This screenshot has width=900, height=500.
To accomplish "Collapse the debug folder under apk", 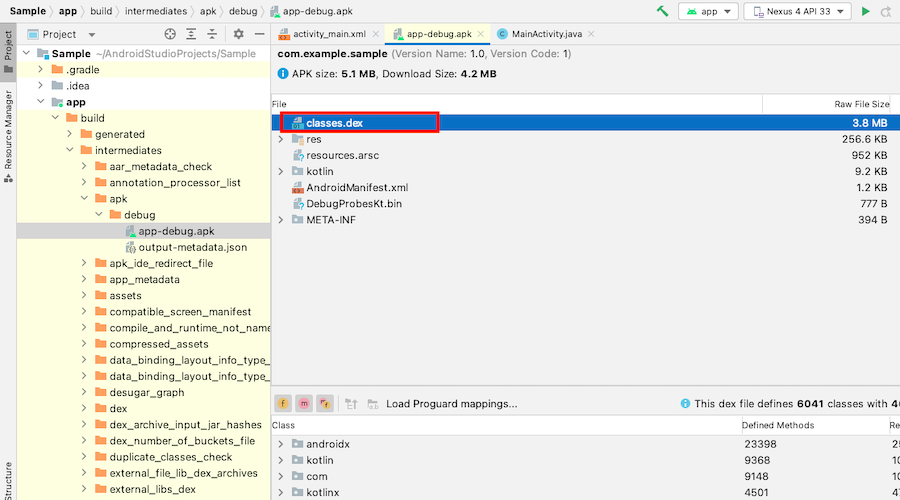I will [x=99, y=215].
